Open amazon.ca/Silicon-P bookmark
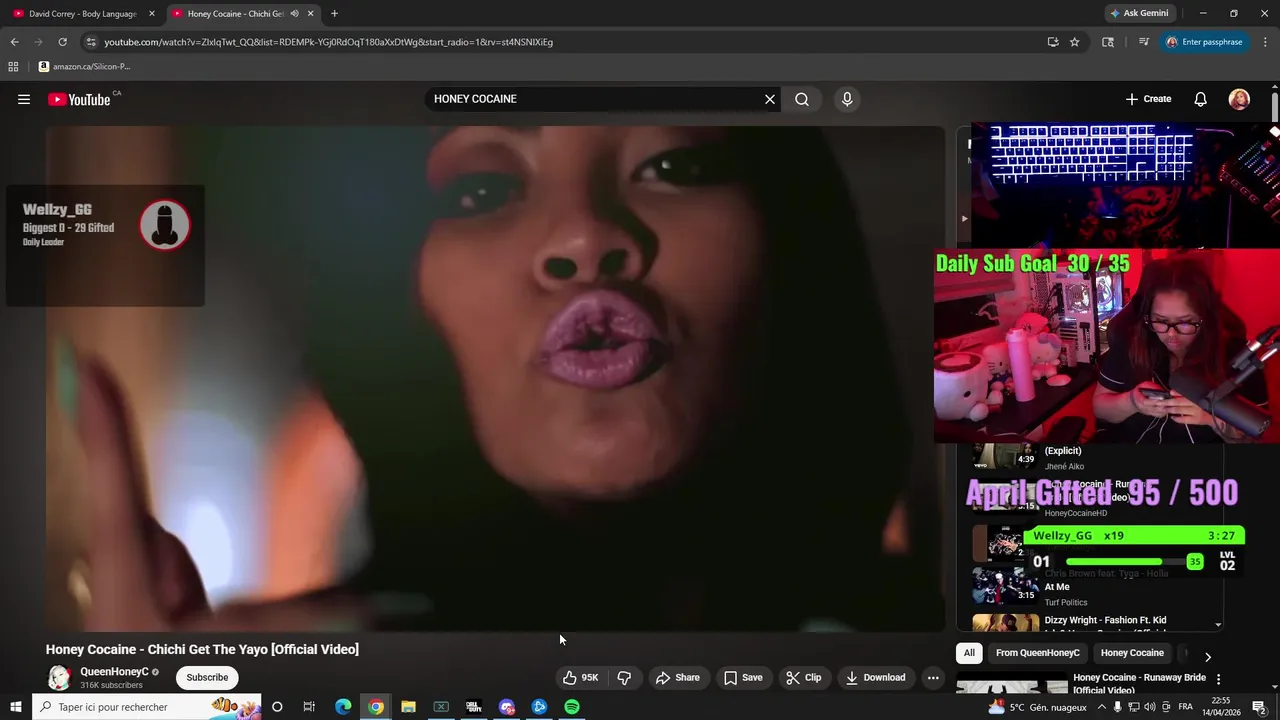The image size is (1280, 720). coord(85,67)
